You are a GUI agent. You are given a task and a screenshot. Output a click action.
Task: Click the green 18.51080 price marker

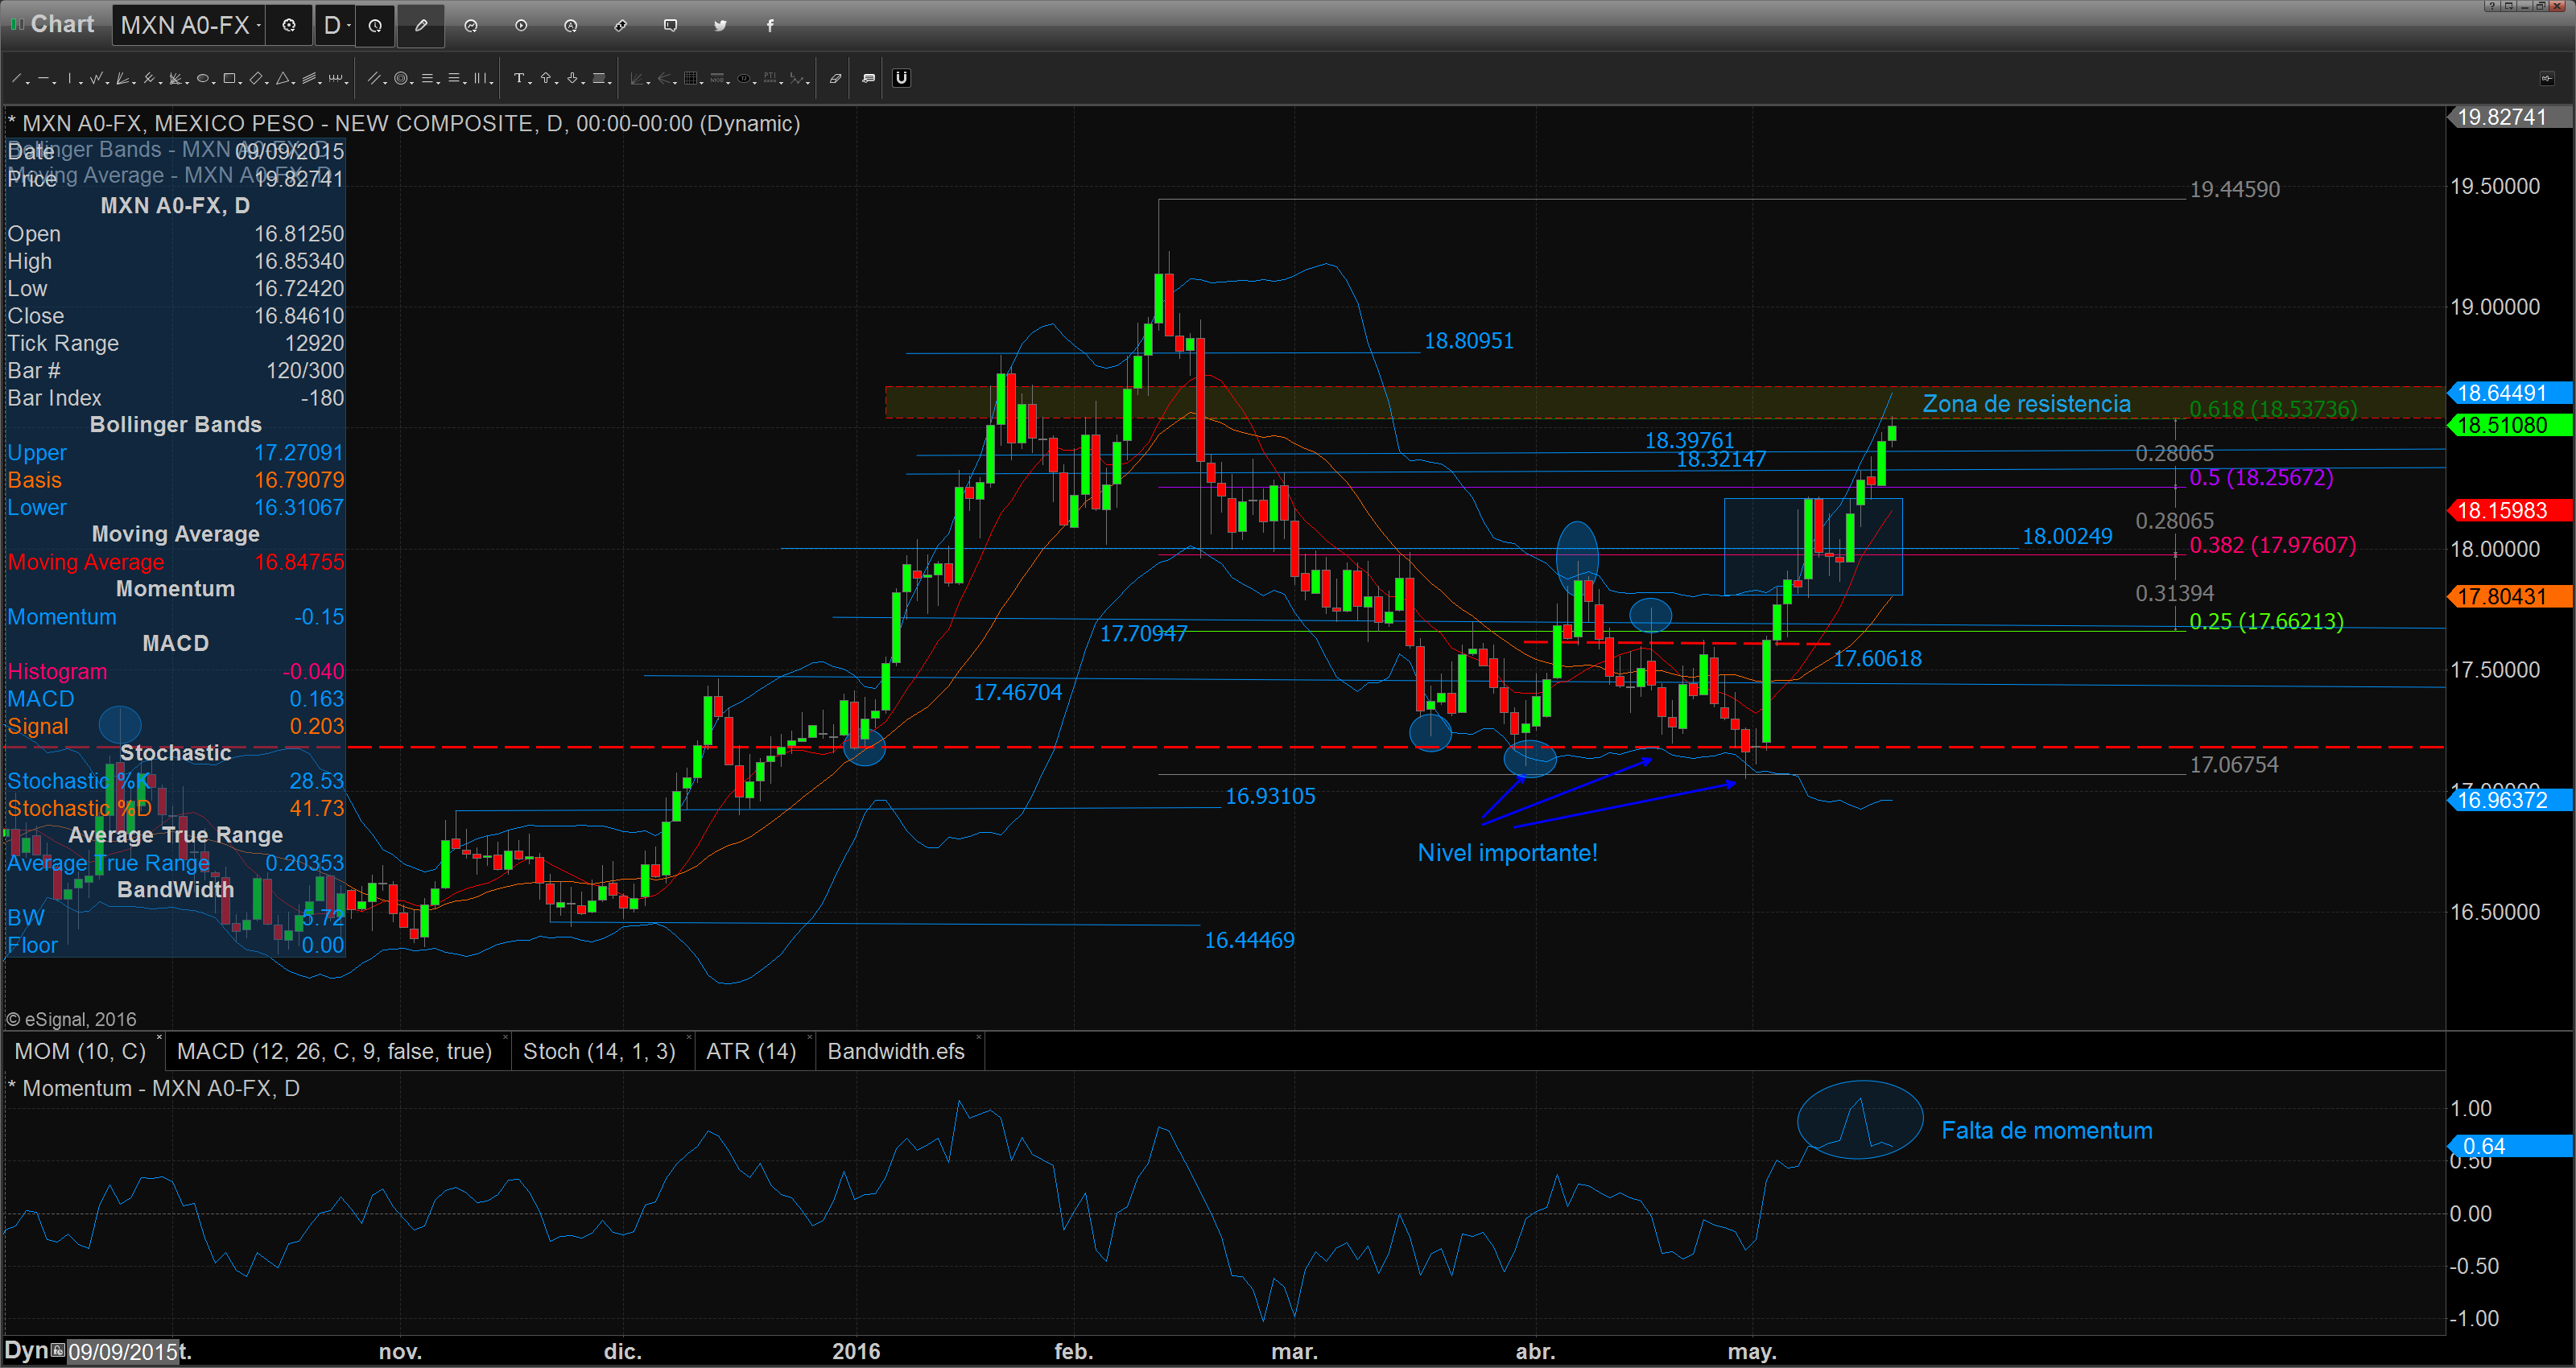2510,425
